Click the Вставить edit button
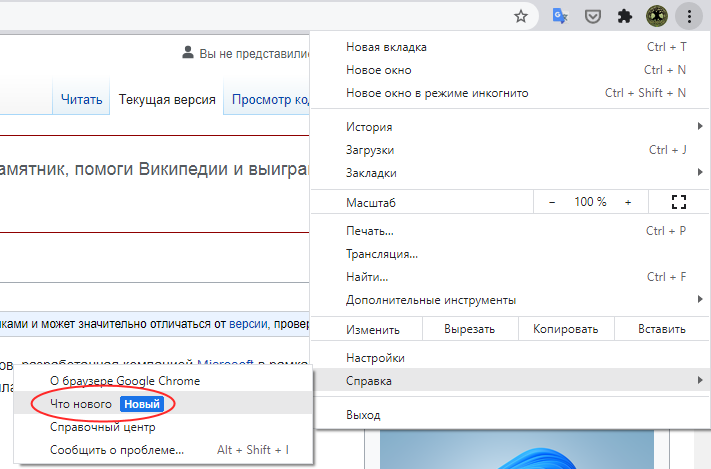 (x=662, y=329)
